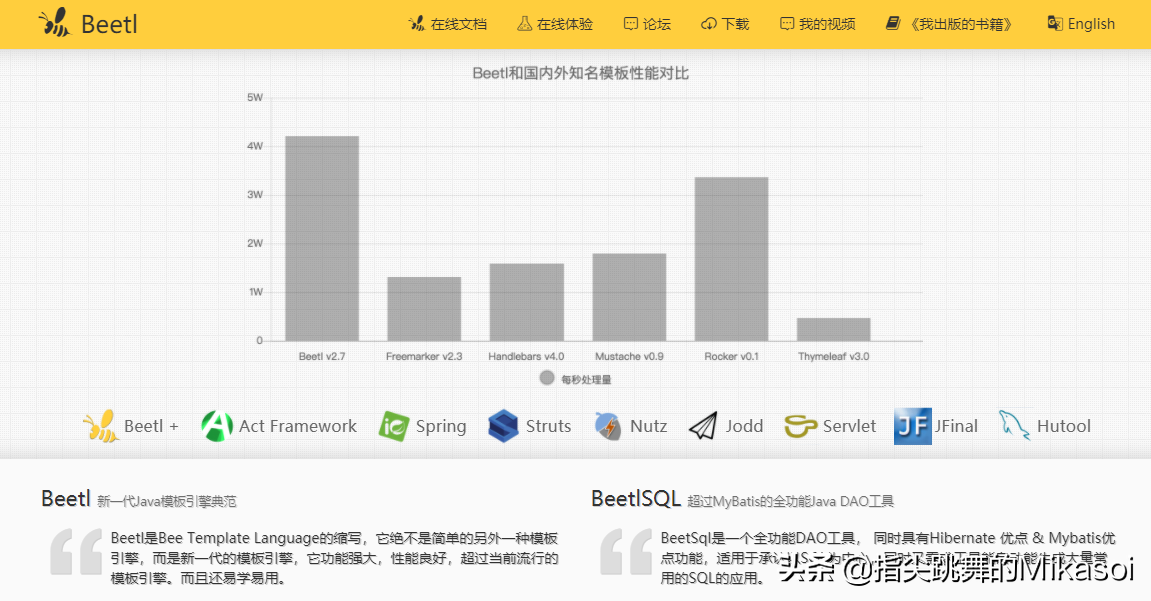
Task: Click the bee icon beside 在线文档
Action: (416, 23)
